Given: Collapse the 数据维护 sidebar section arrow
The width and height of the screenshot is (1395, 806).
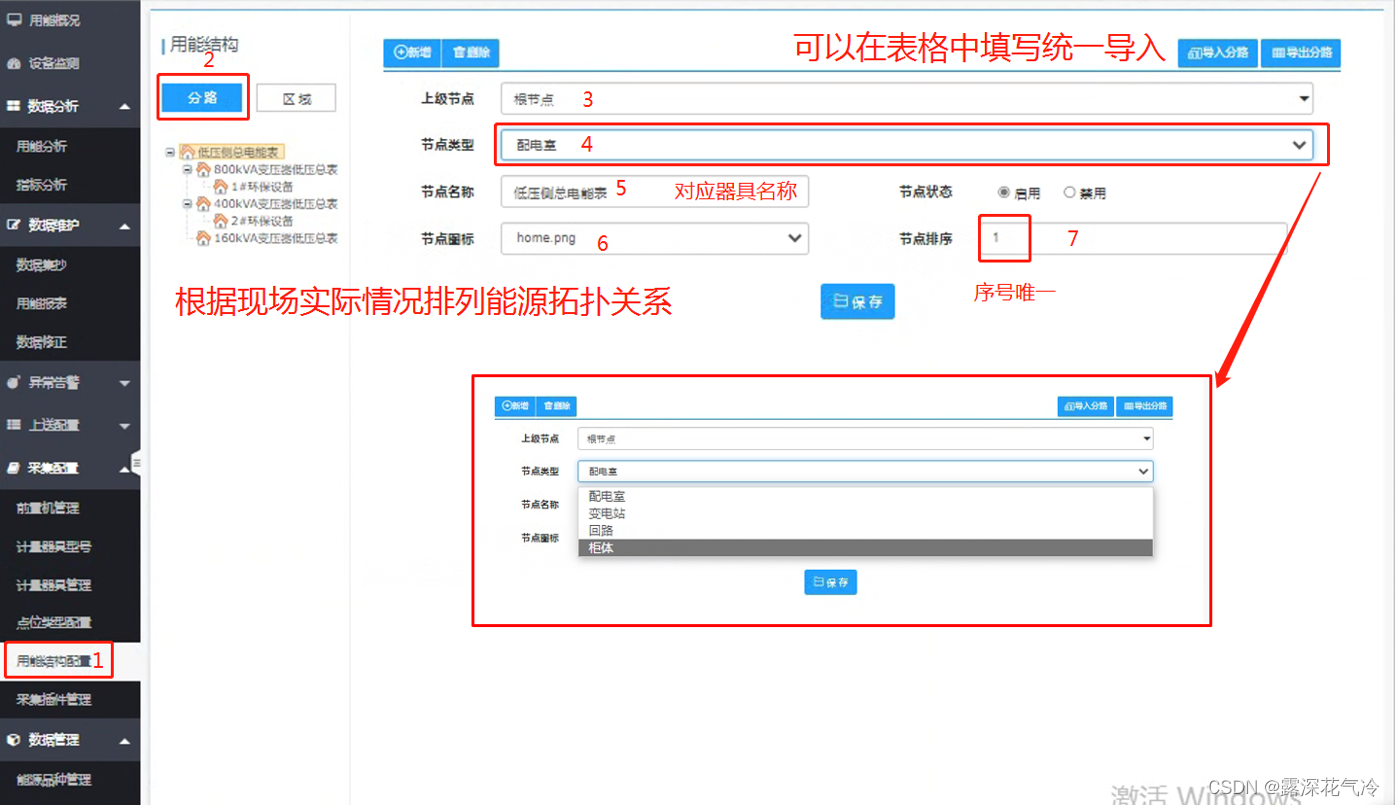Looking at the screenshot, I should (124, 226).
